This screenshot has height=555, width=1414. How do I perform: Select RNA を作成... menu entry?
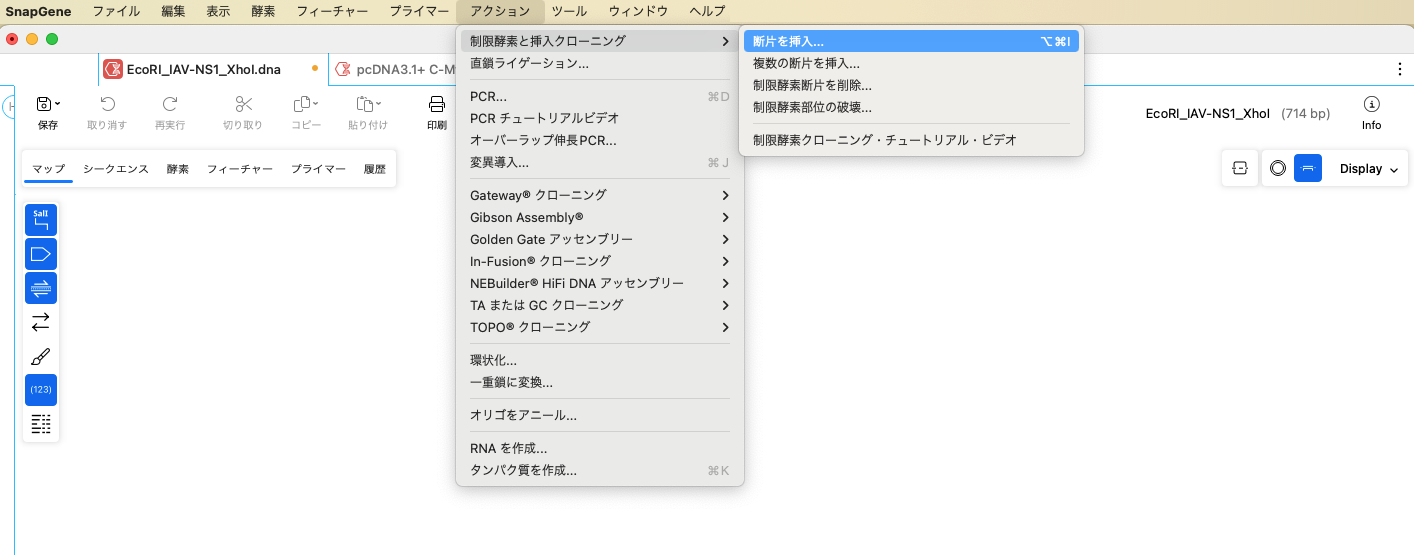pos(600,448)
